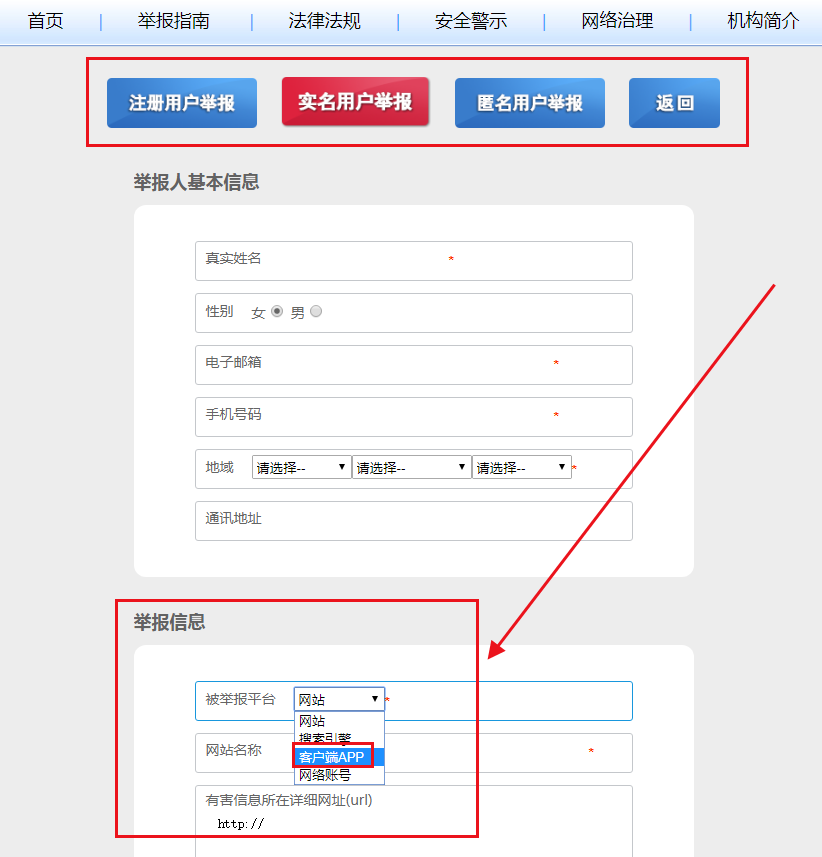The width and height of the screenshot is (822, 857).
Task: Expand the third 地域 region dropdown
Action: click(521, 467)
